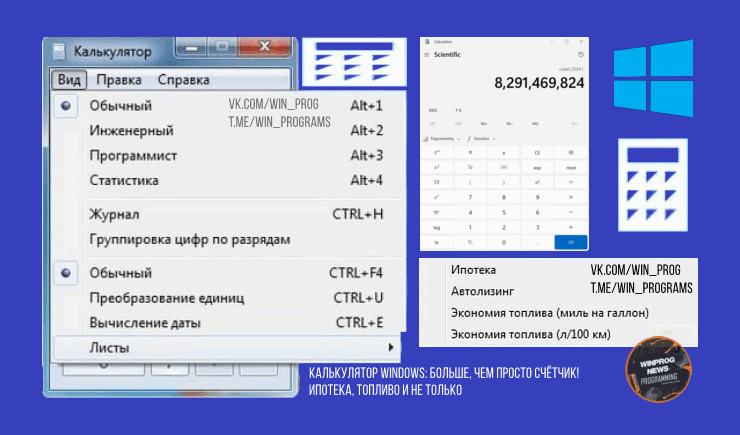The image size is (740, 435).
Task: Choose Преобразование единиц
Action: pos(228,298)
